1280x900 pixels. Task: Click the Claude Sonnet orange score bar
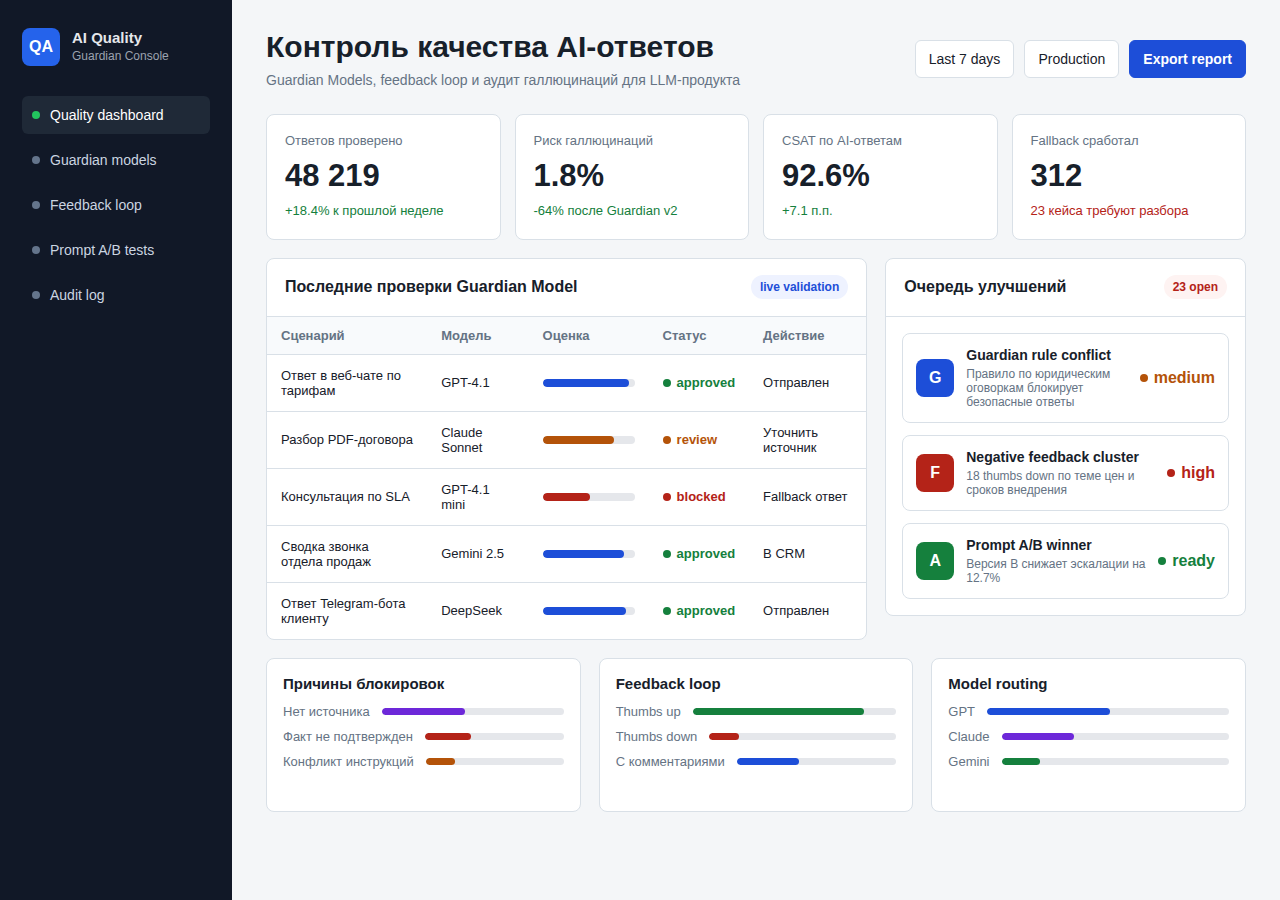point(589,440)
